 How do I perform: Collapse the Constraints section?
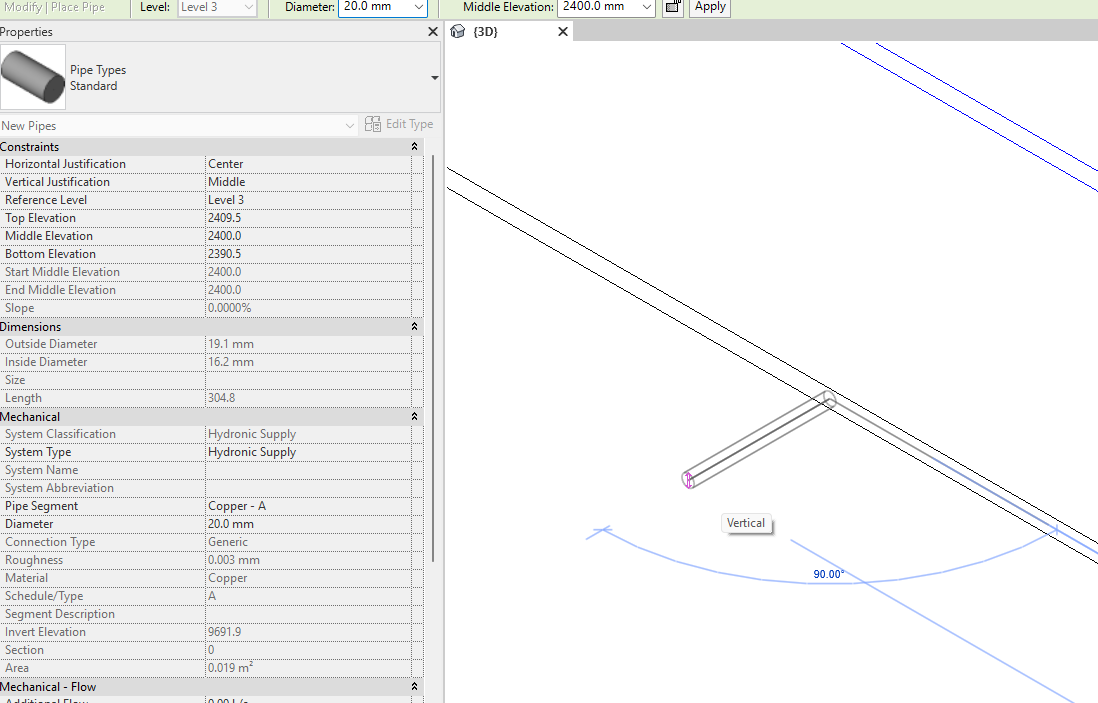[414, 146]
